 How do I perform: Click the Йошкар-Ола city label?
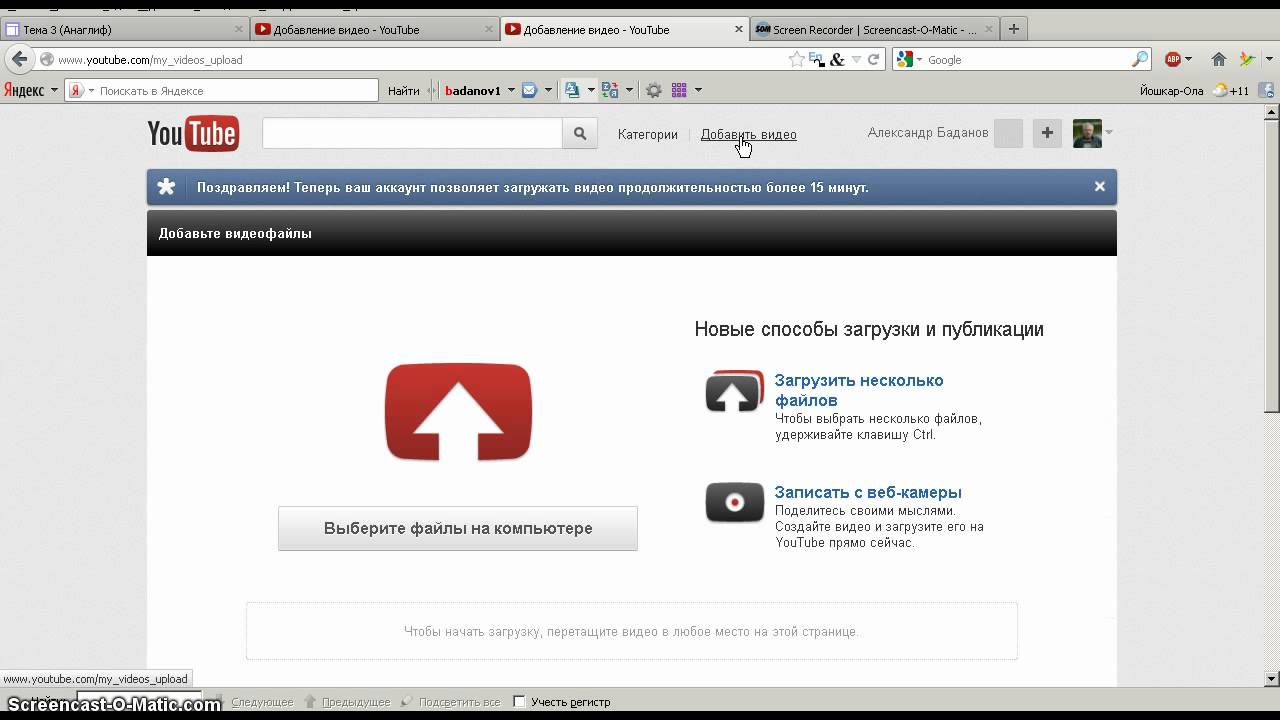click(1171, 90)
